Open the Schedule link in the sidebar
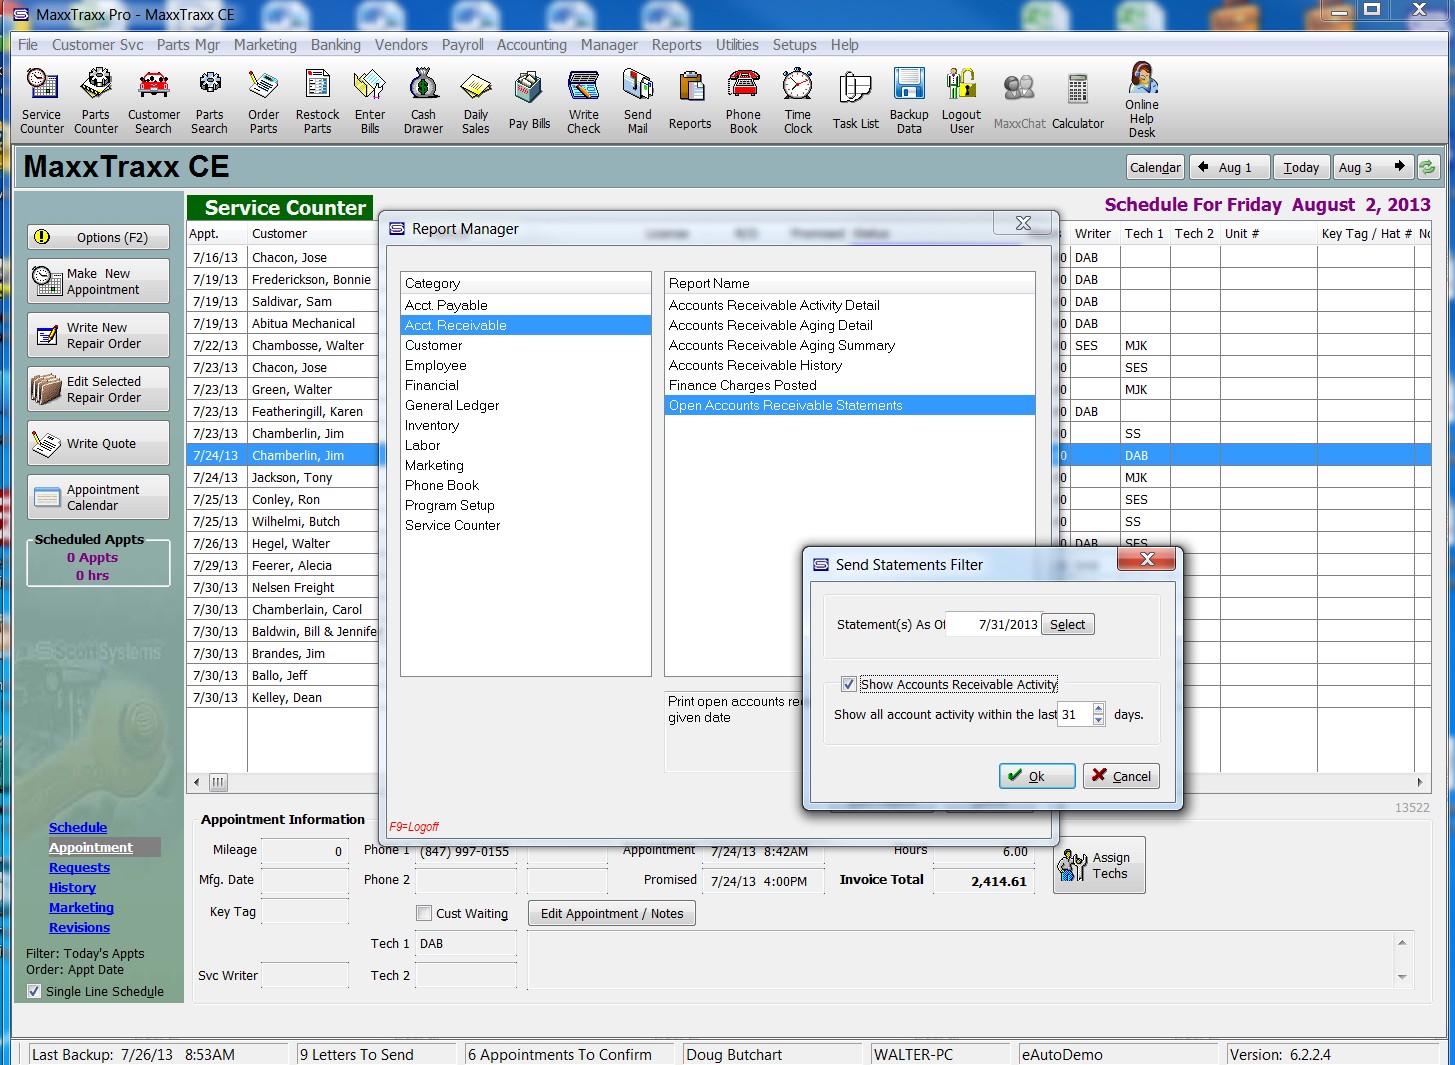The height and width of the screenshot is (1065, 1455). pos(78,827)
